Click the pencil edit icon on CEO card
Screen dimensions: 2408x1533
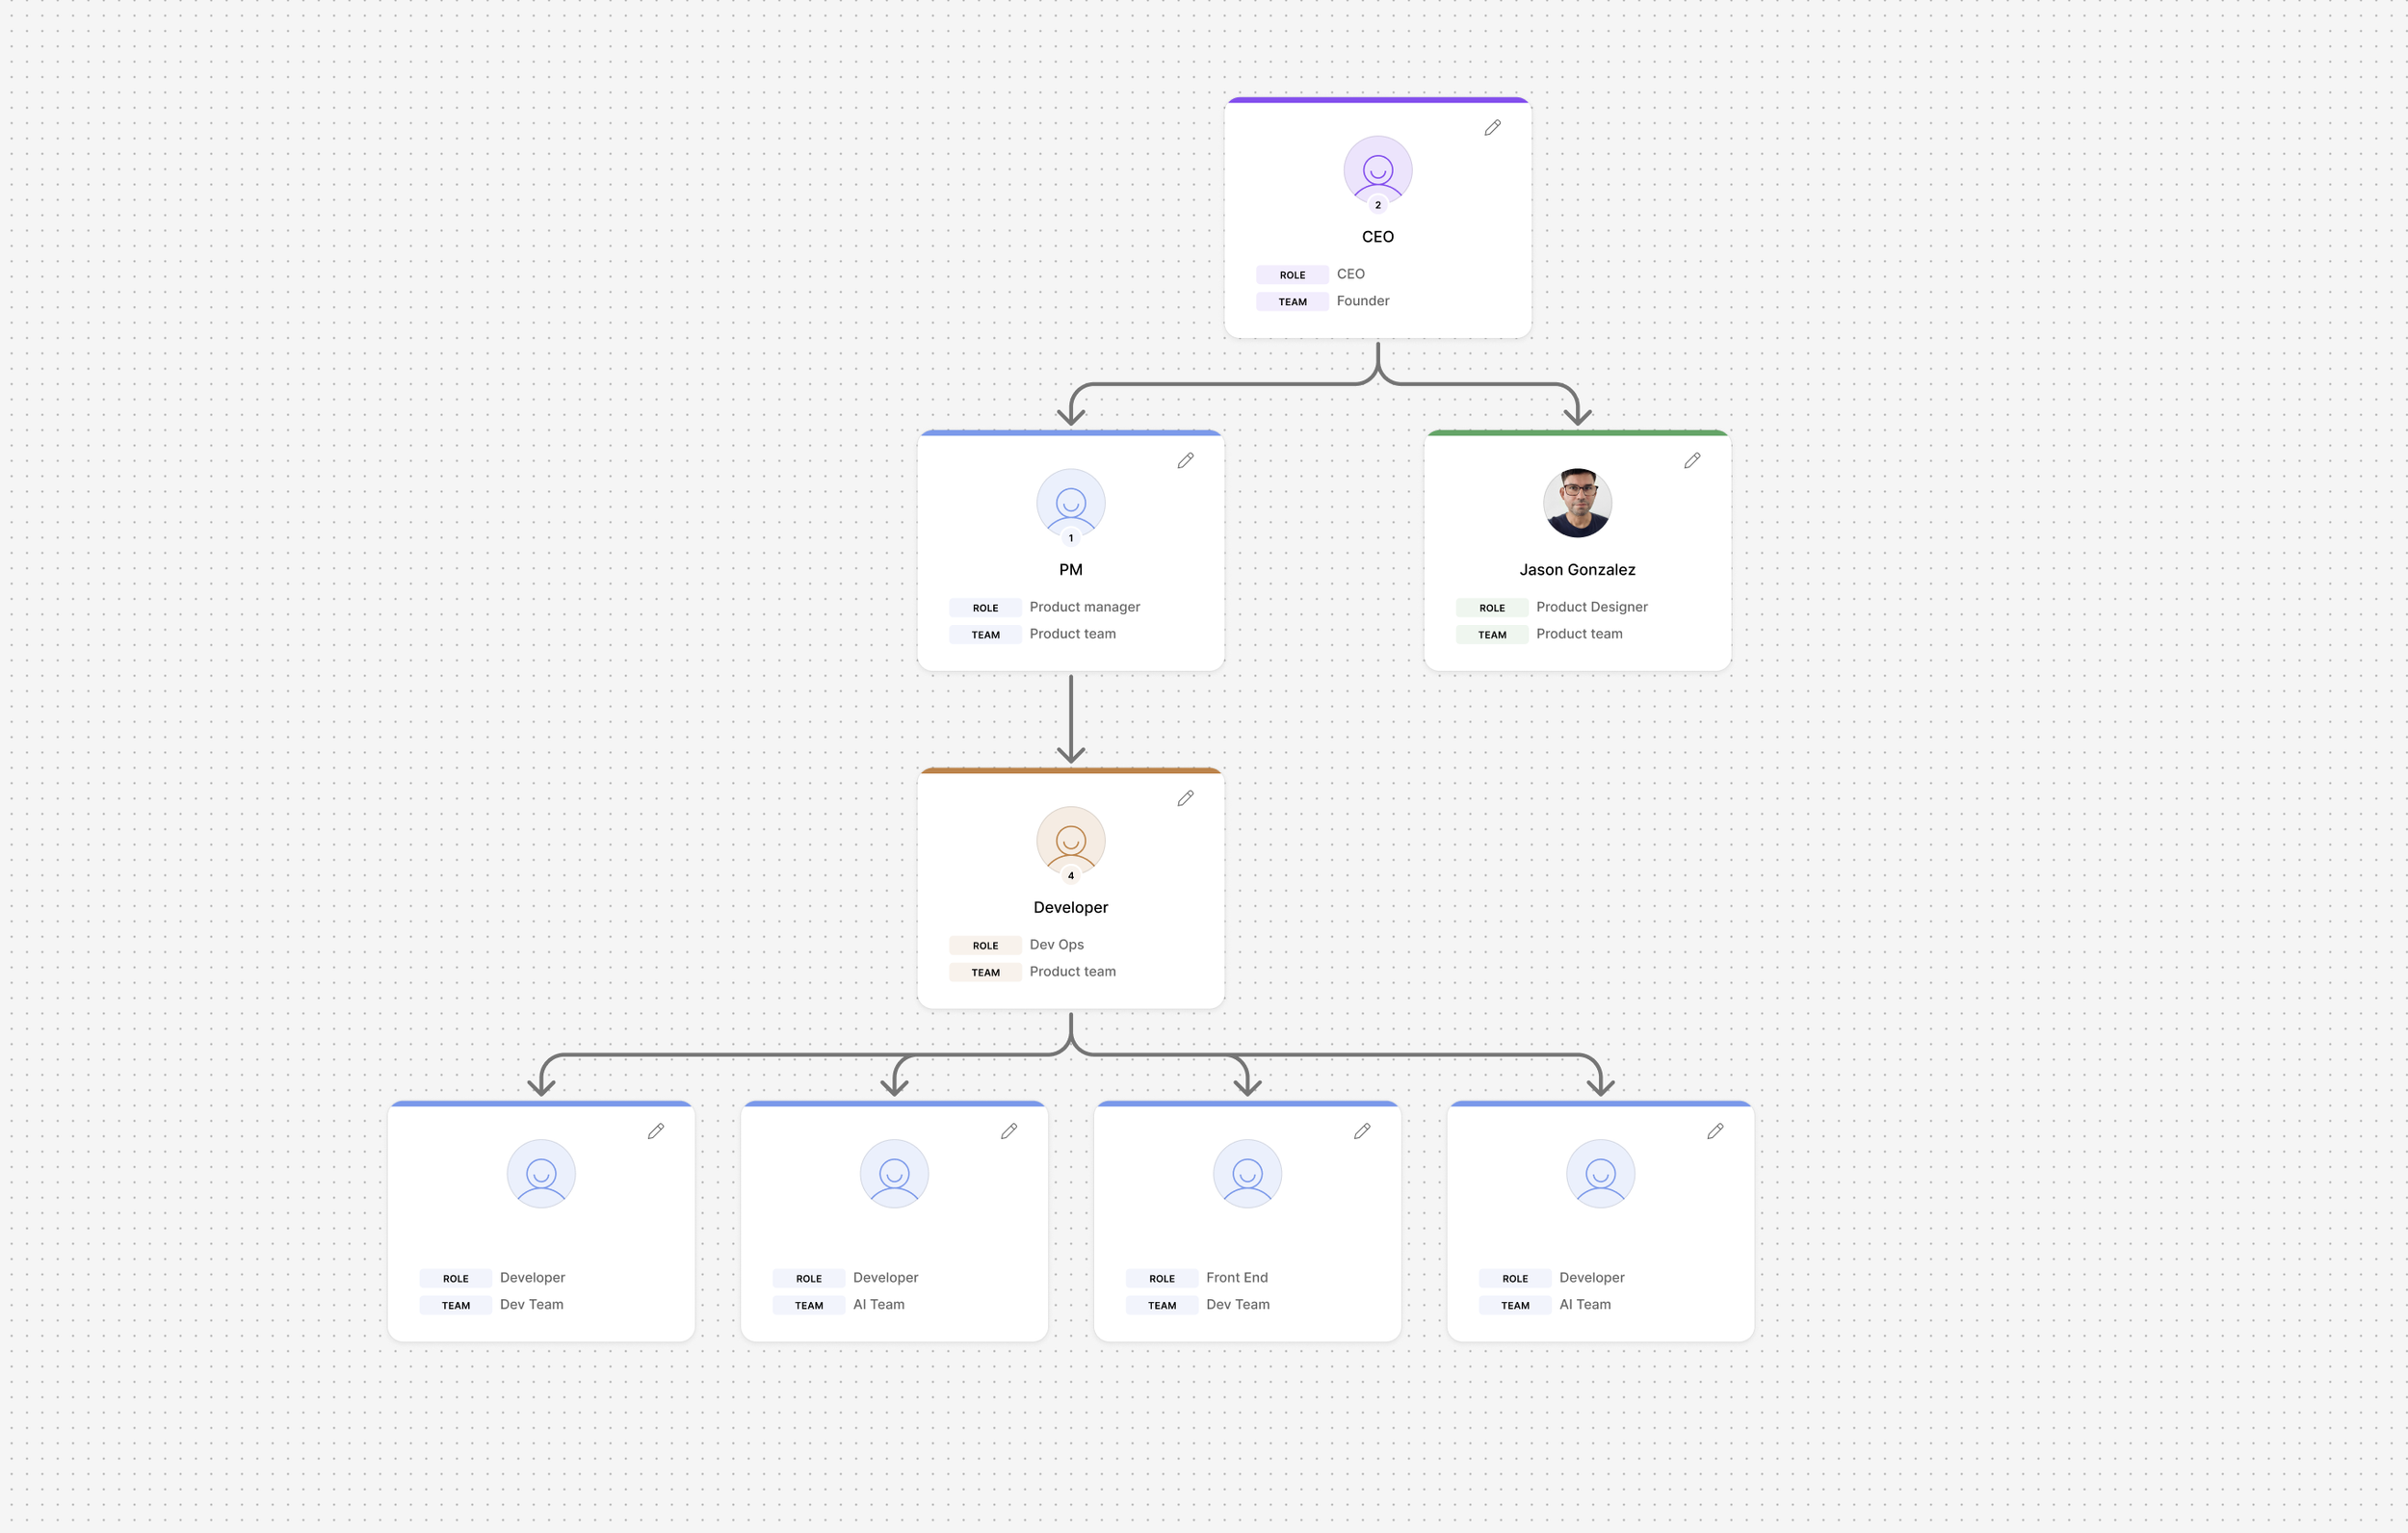(x=1492, y=128)
